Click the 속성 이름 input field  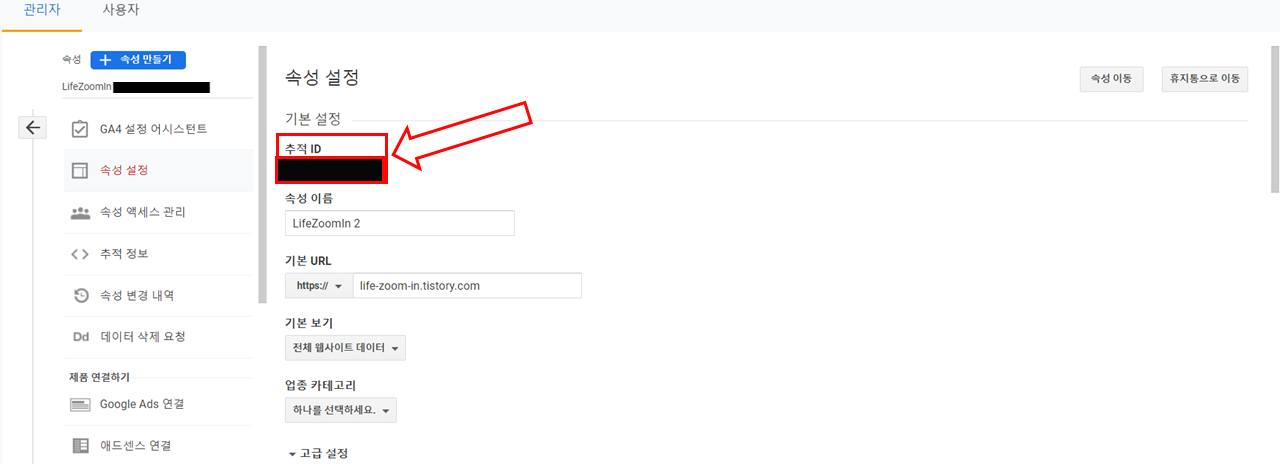400,223
